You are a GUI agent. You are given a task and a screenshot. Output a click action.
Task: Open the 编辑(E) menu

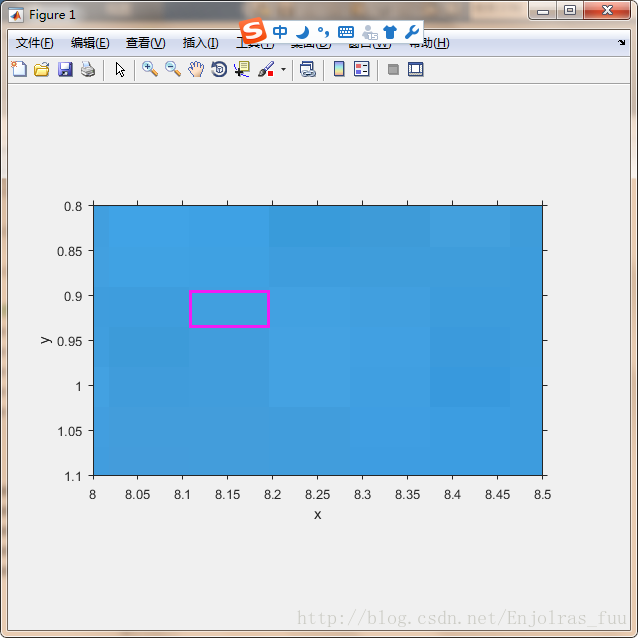(x=90, y=43)
